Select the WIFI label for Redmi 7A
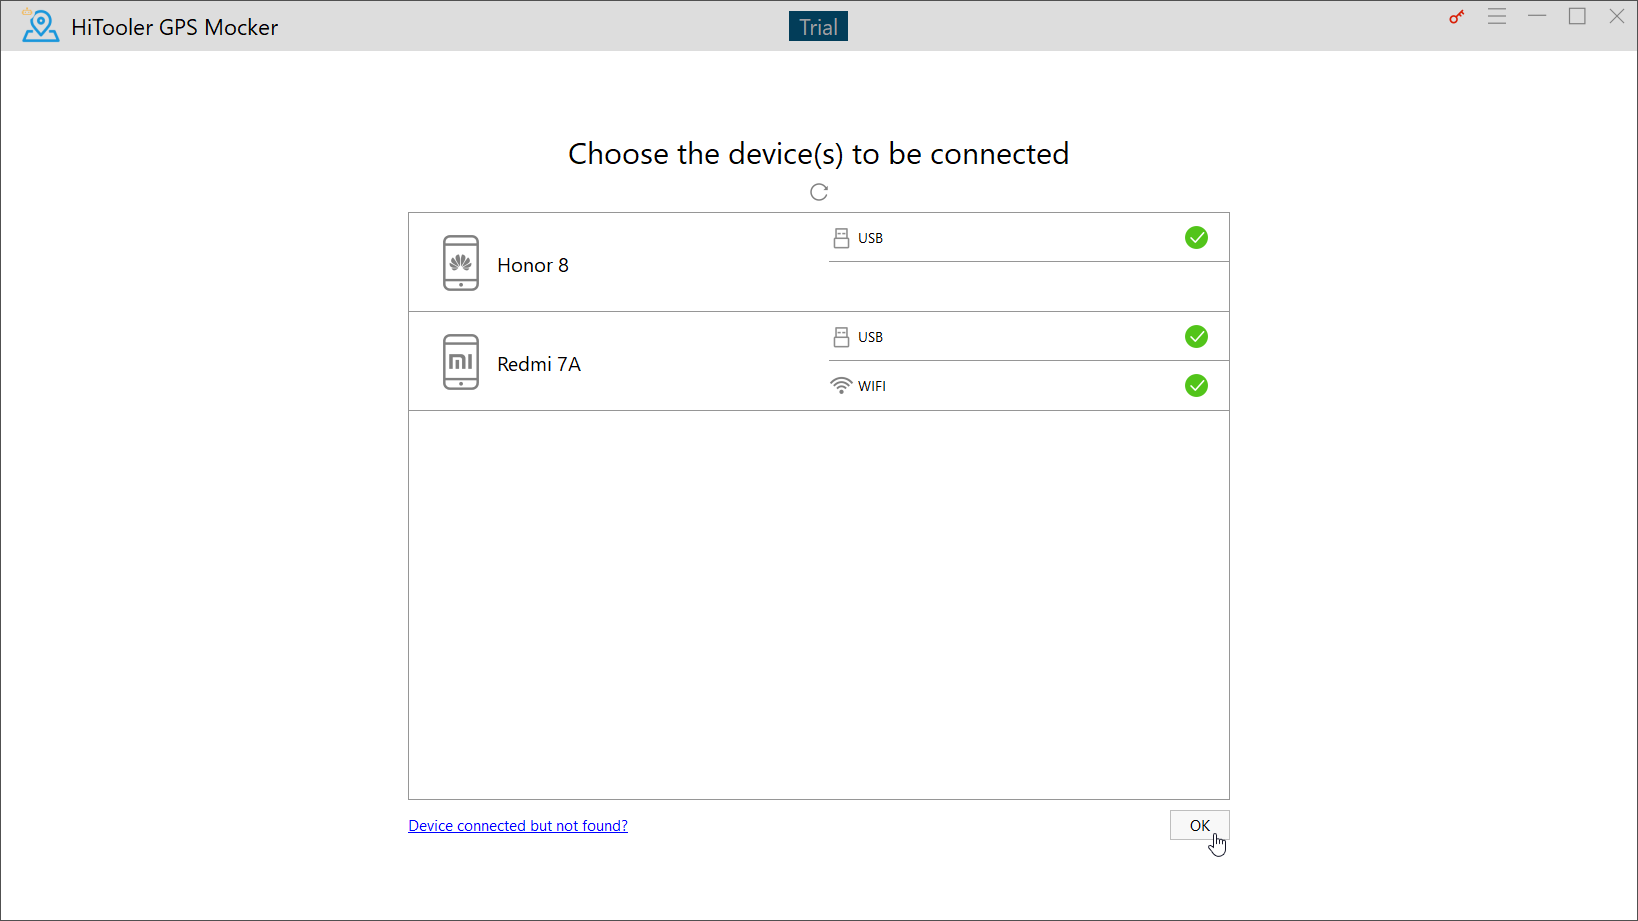Screen dimensions: 1638x921 click(x=872, y=386)
